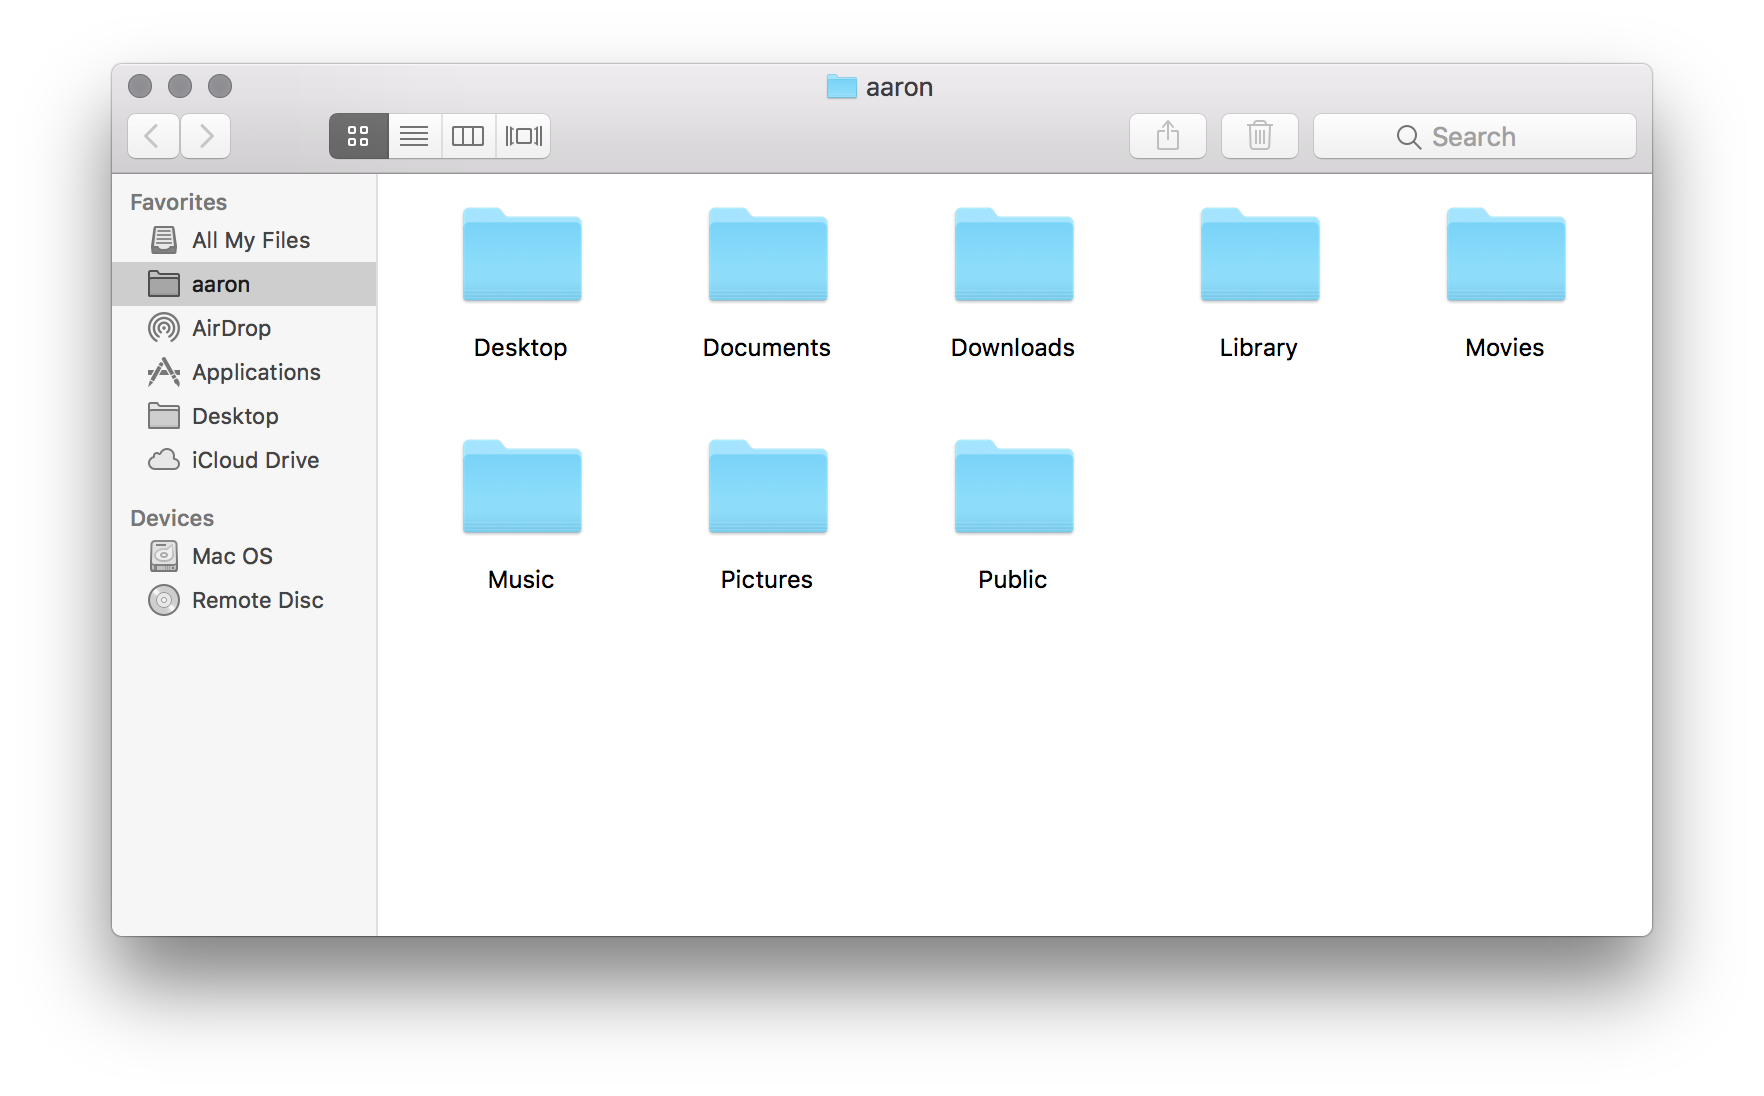Switch to column view
Image resolution: width=1764 pixels, height=1096 pixels.
468,136
